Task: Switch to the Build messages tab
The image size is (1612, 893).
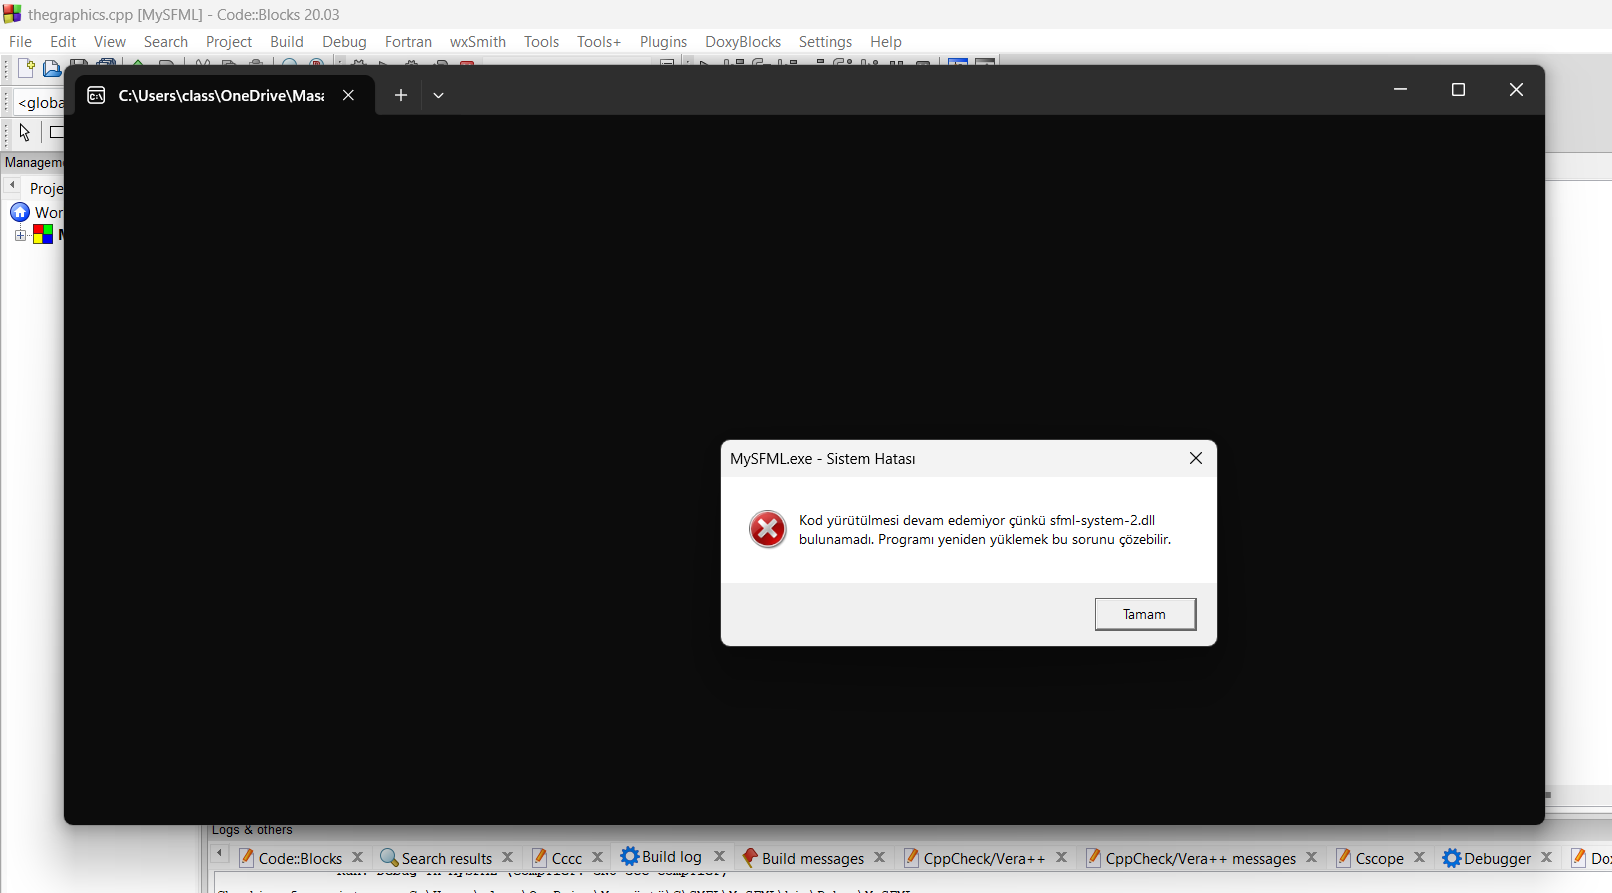Action: 813,858
